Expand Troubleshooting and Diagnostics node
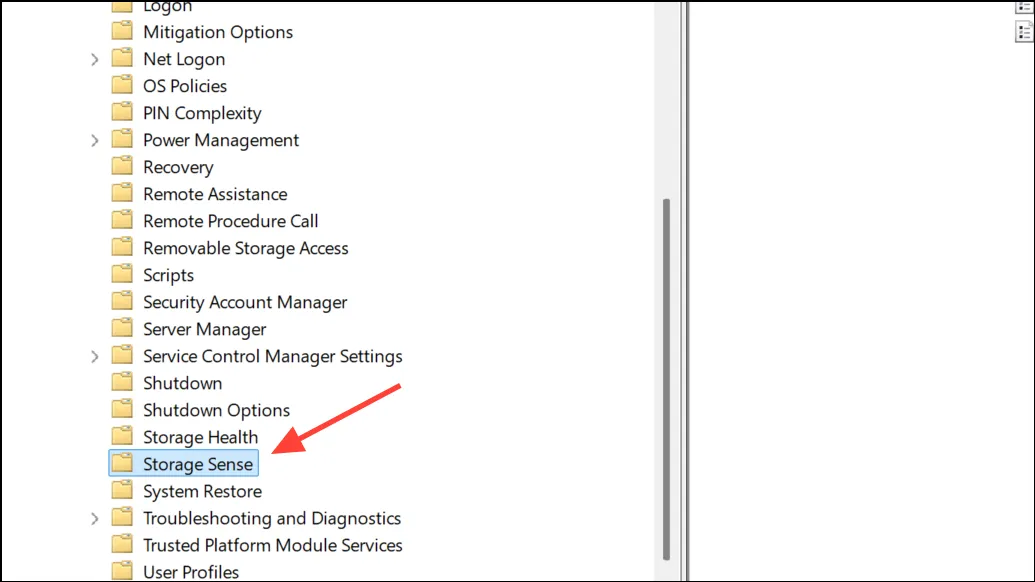 click(x=94, y=519)
